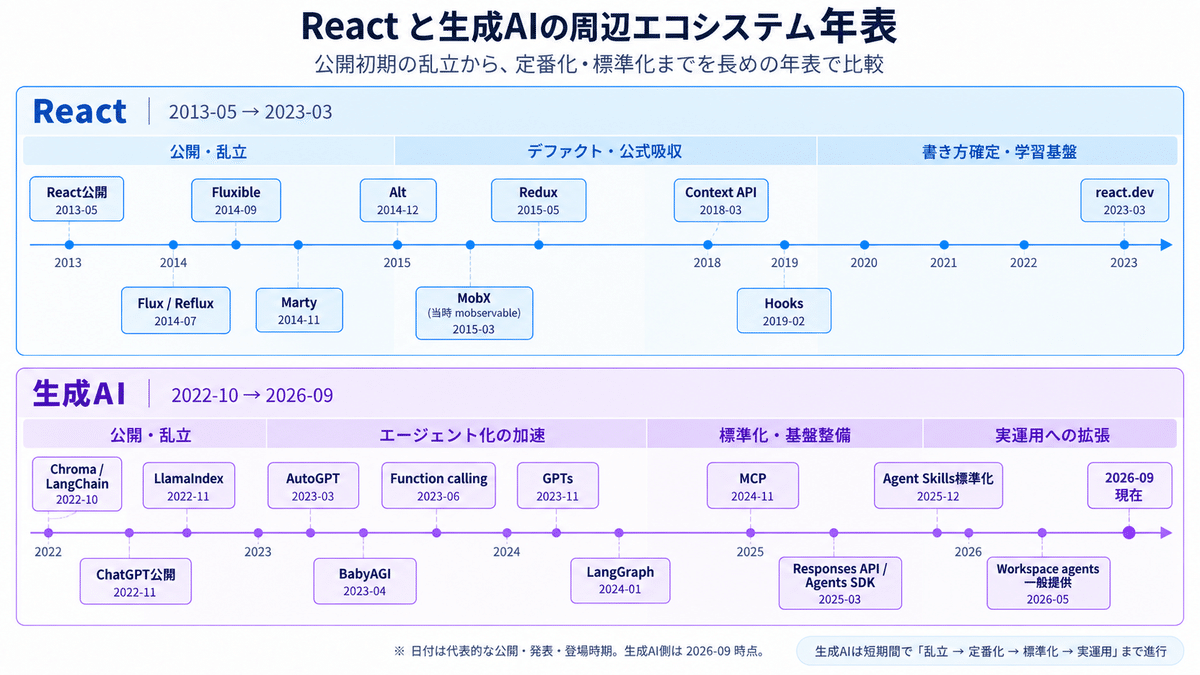Viewport: 1200px width, 675px height.
Task: Click the 2021 year label
Action: (944, 263)
